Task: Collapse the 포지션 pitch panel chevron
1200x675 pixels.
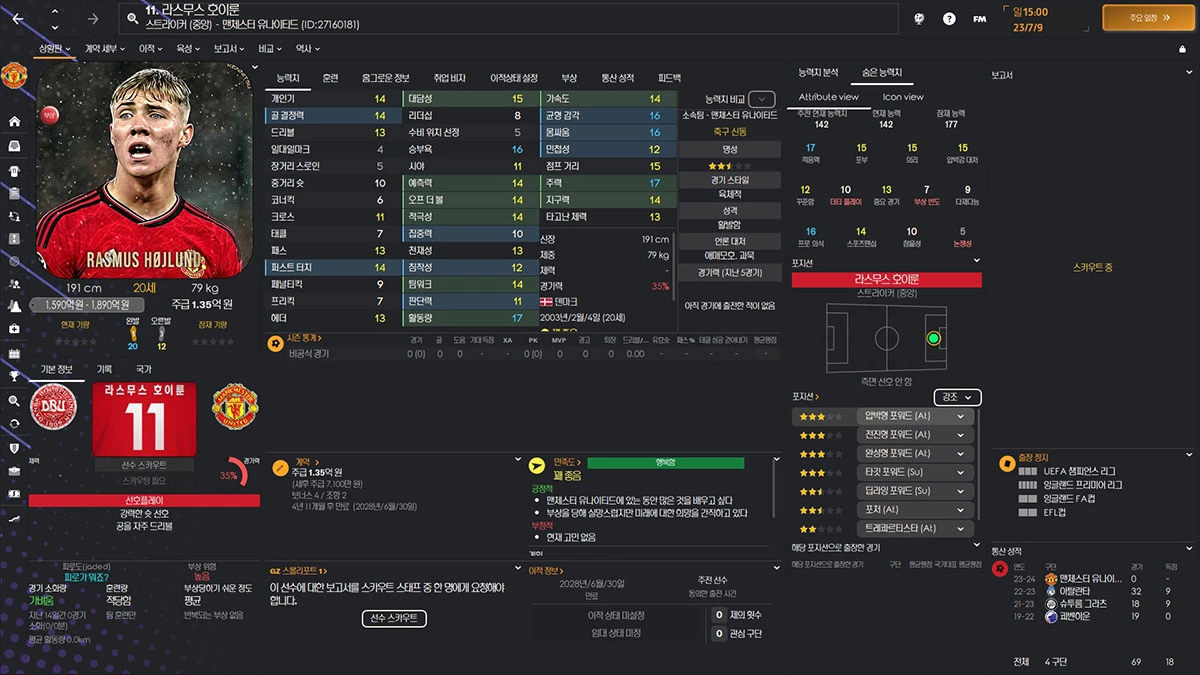Action: pyautogui.click(x=977, y=262)
